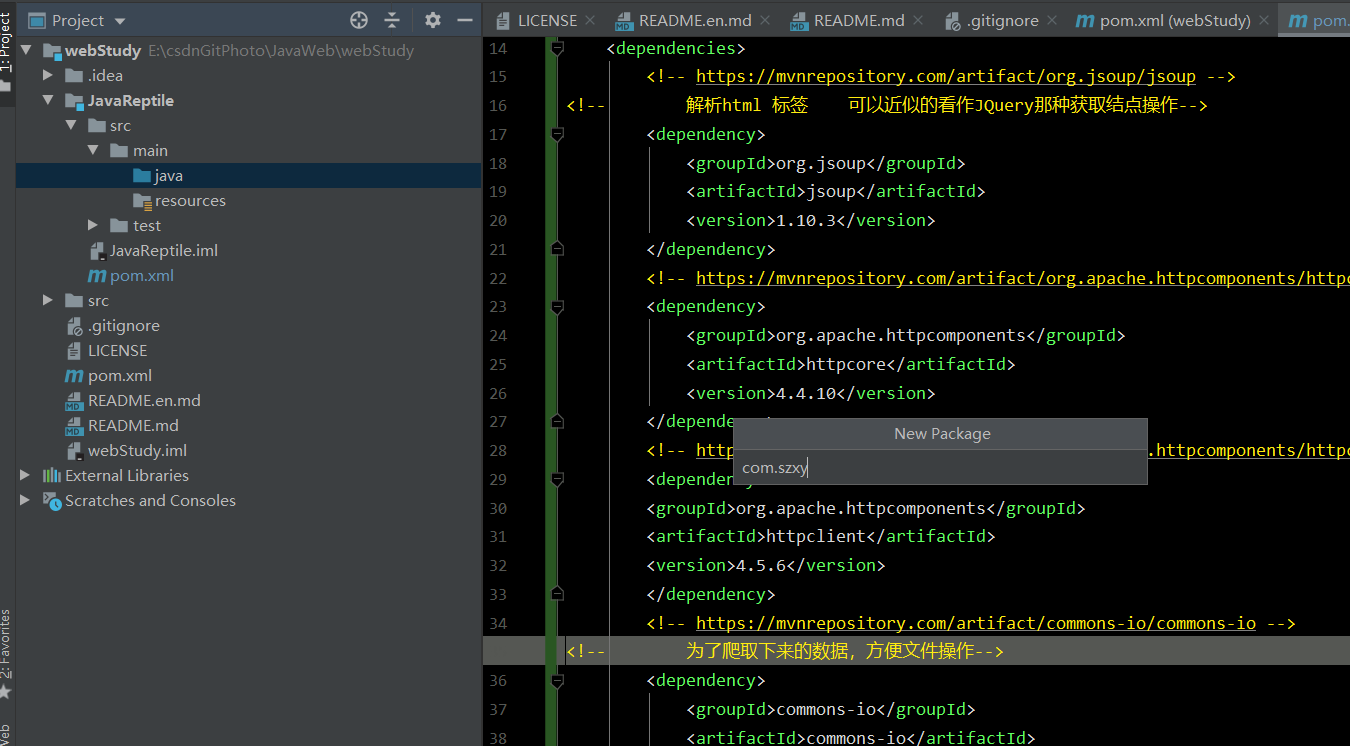The width and height of the screenshot is (1350, 746).
Task: Close the .gitignore tab
Action: click(x=1053, y=20)
